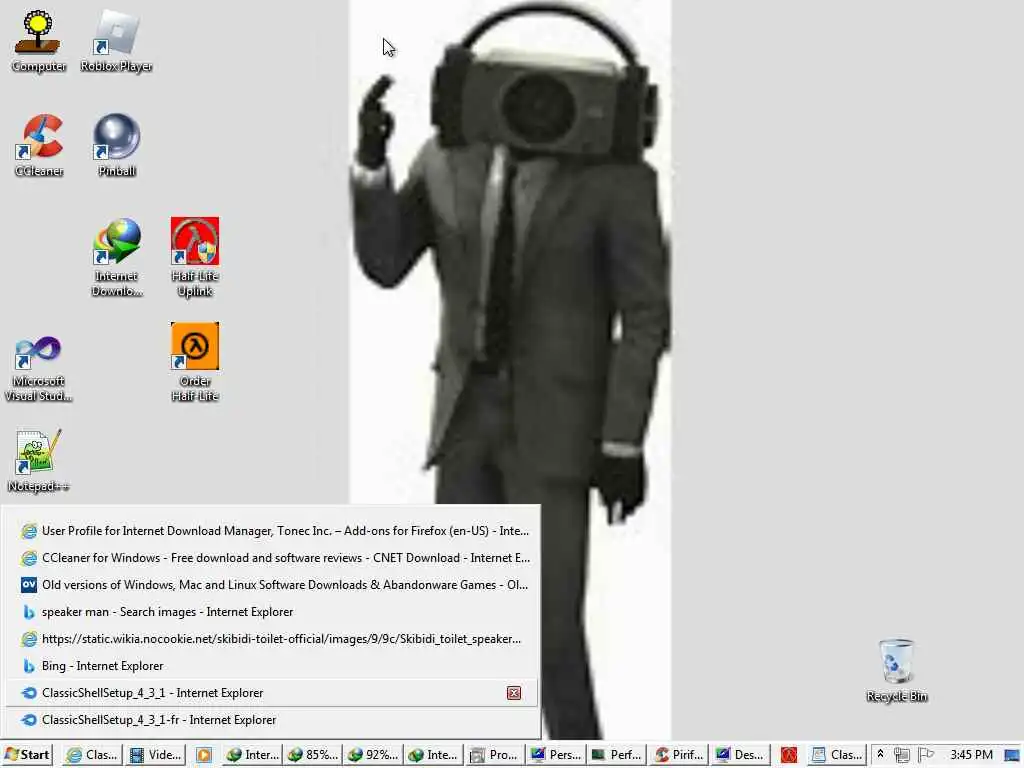Open the Recycle Bin
The height and width of the screenshot is (768, 1024).
[897, 671]
